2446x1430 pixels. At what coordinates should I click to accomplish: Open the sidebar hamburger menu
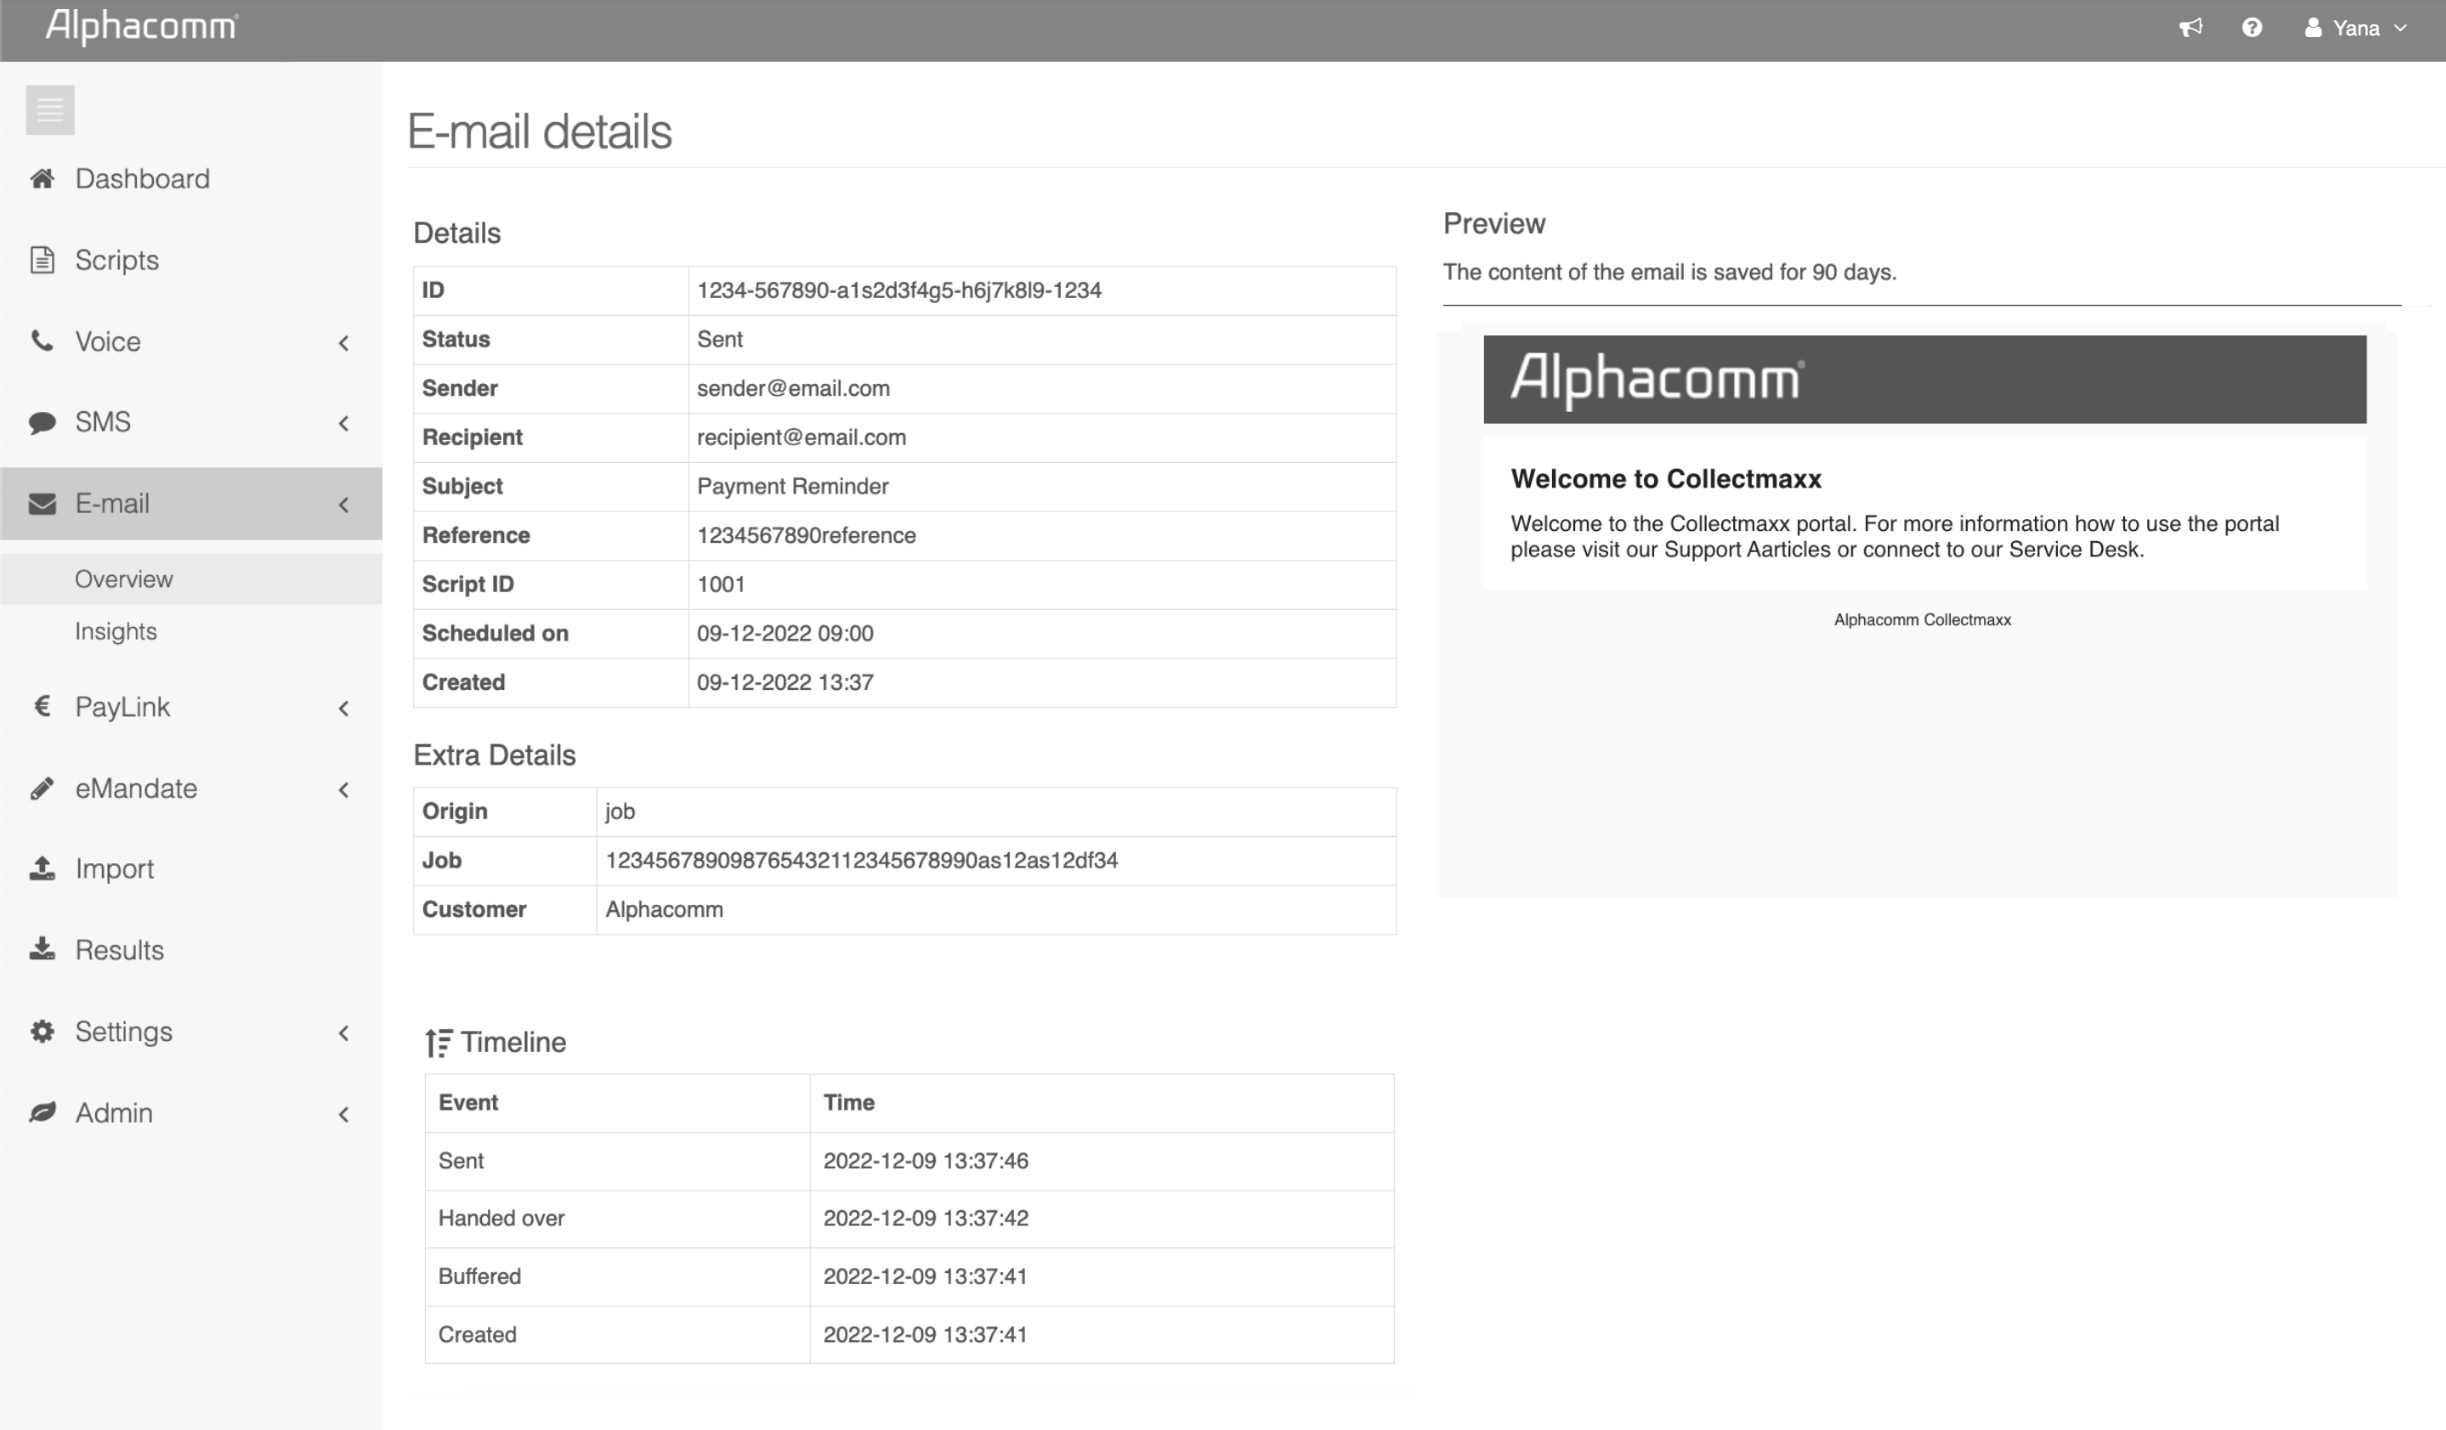(x=49, y=109)
